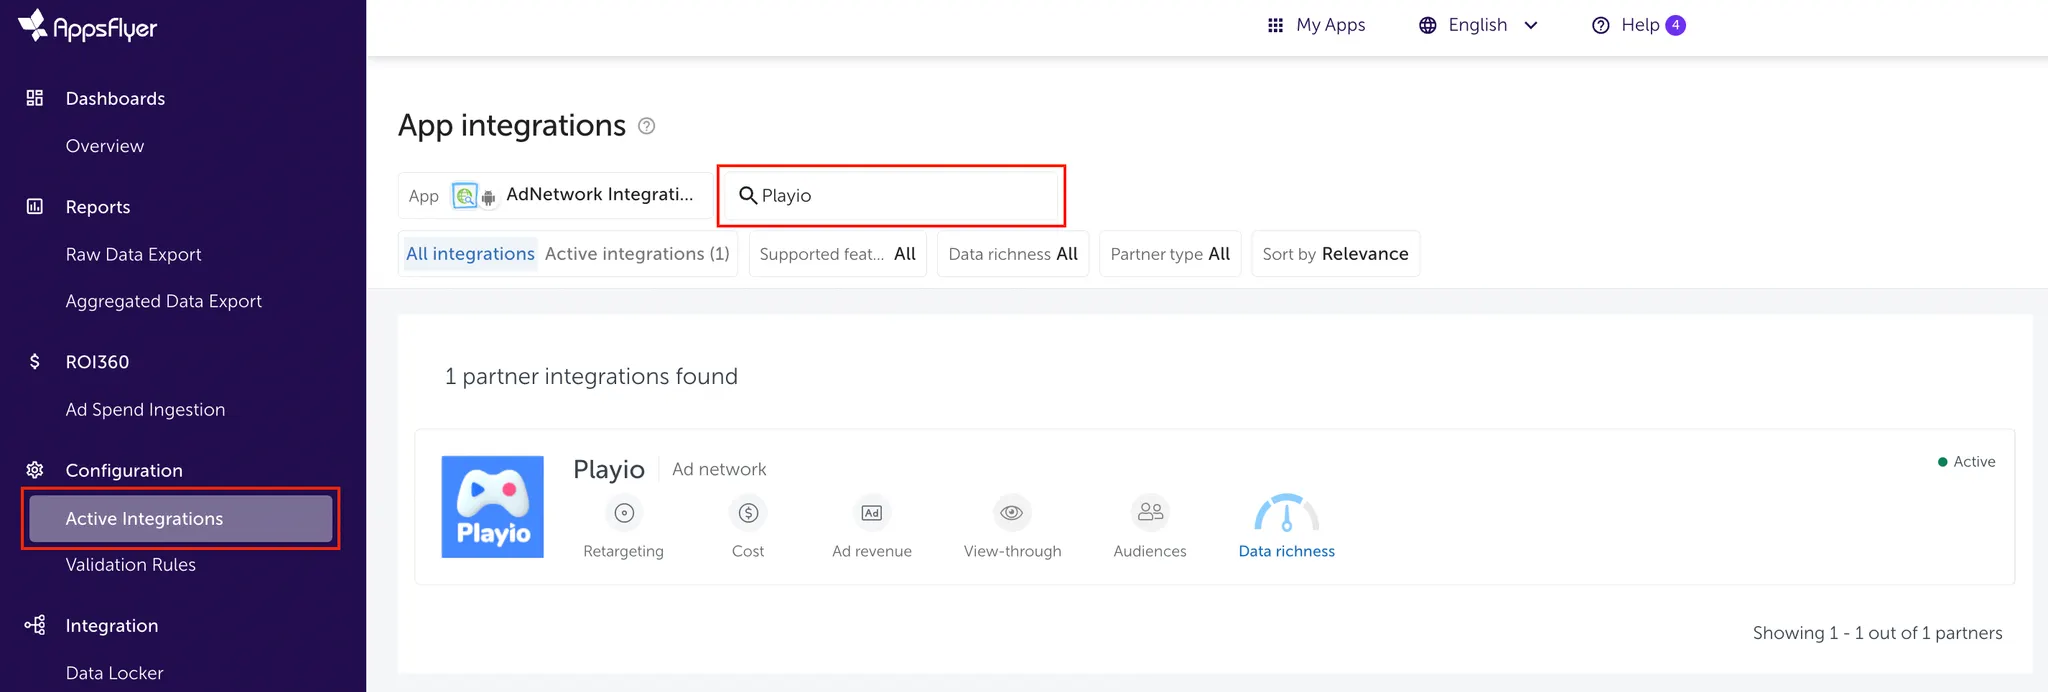Open the Playio partner logo
The image size is (2048, 692).
[493, 507]
